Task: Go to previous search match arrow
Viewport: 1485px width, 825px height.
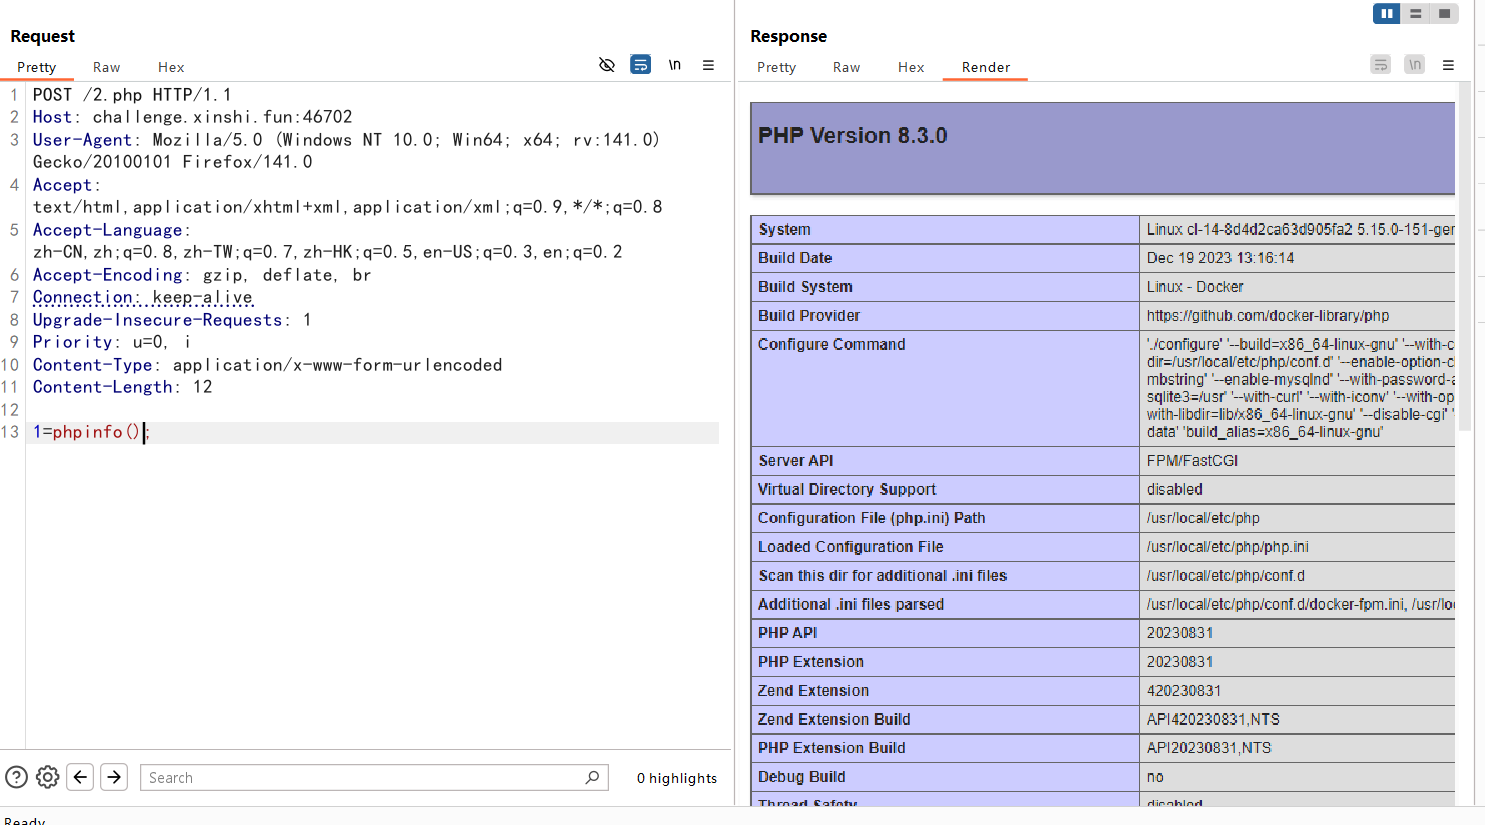Action: [x=81, y=777]
